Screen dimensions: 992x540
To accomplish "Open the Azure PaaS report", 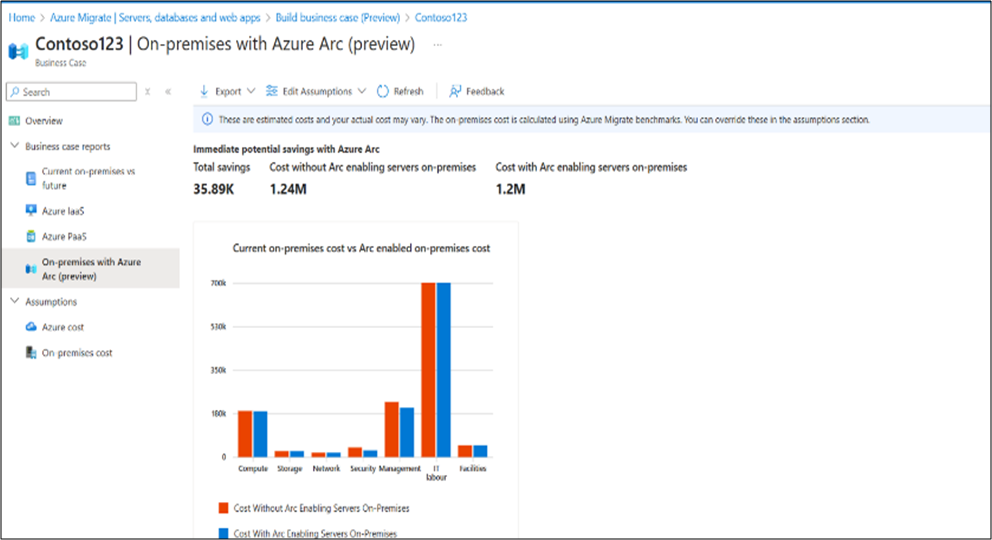I will [65, 236].
